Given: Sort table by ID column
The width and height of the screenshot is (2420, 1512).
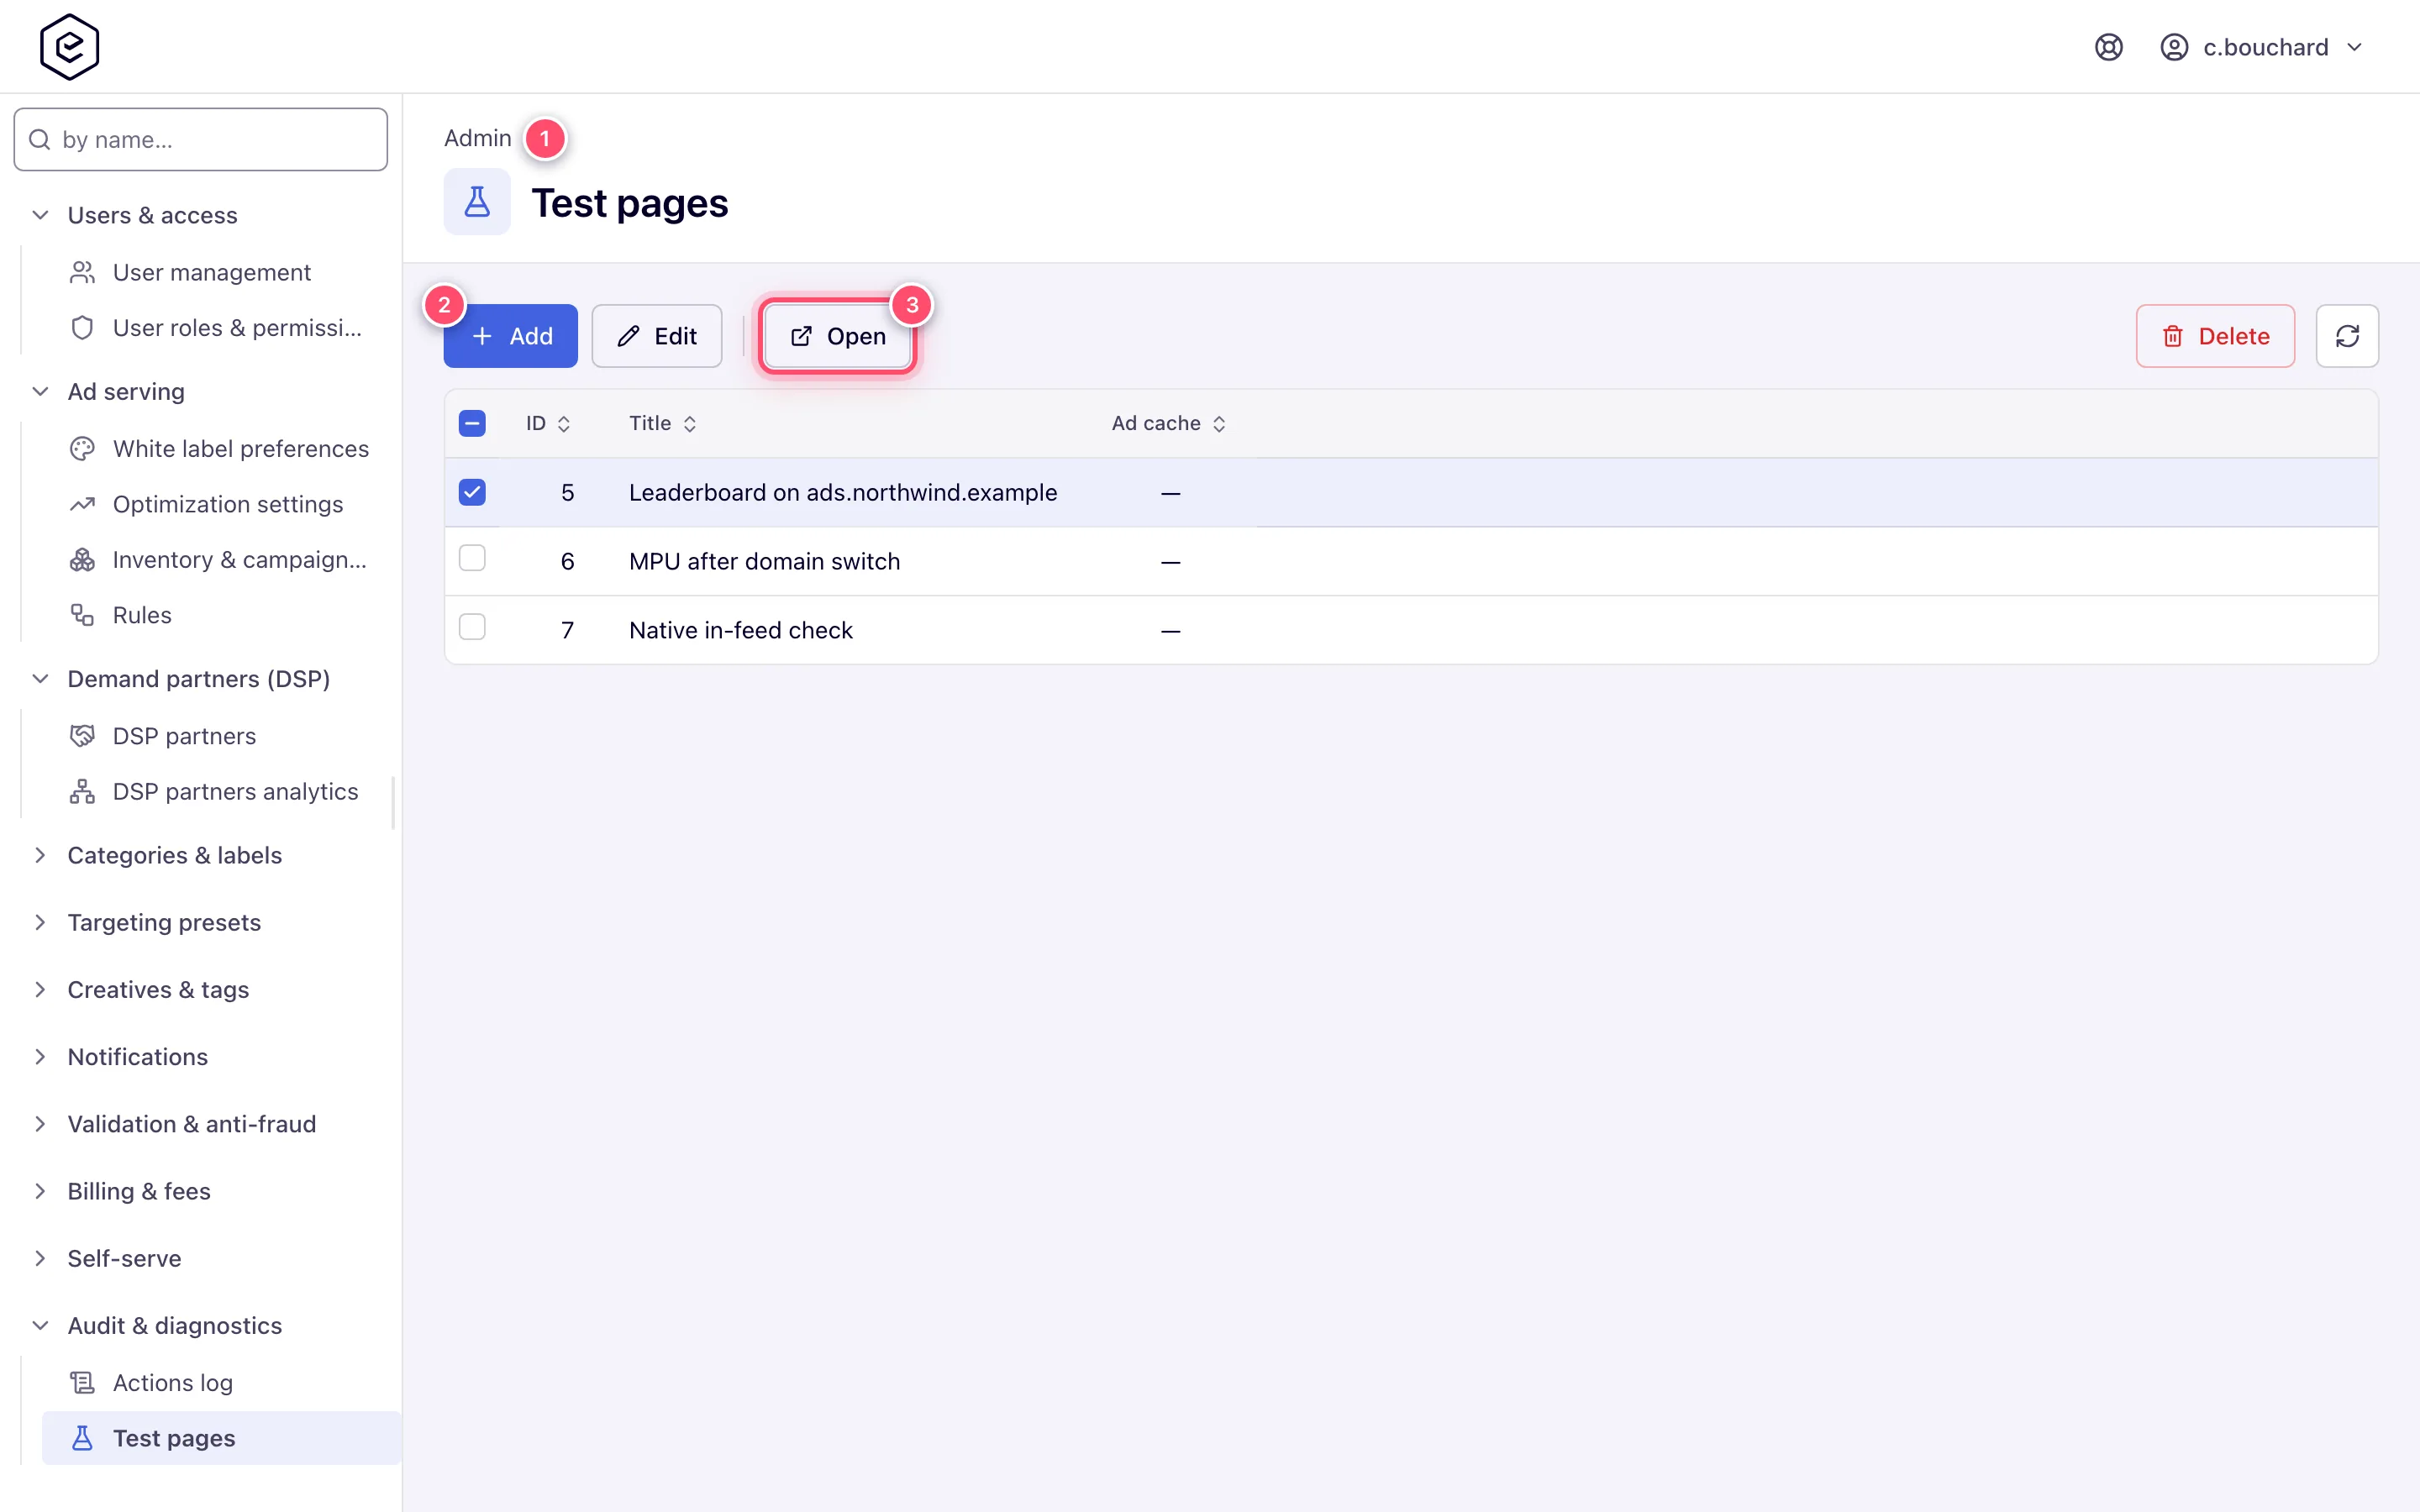Looking at the screenshot, I should [548, 423].
